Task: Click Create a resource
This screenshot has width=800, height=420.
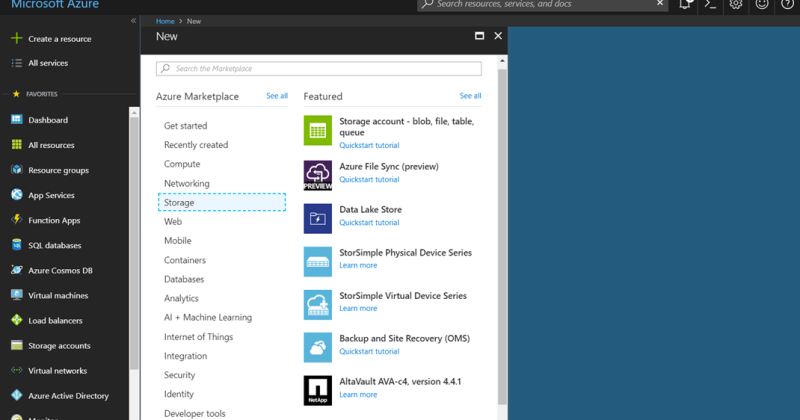Action: [59, 39]
